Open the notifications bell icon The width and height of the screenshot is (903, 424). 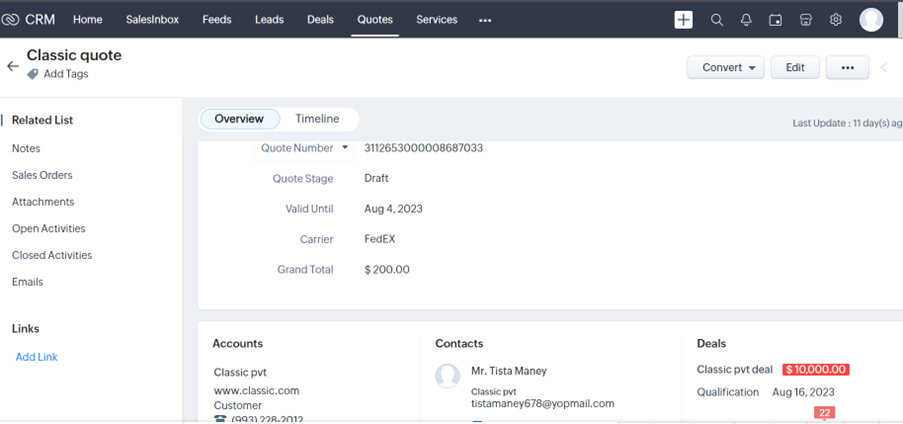(x=746, y=20)
